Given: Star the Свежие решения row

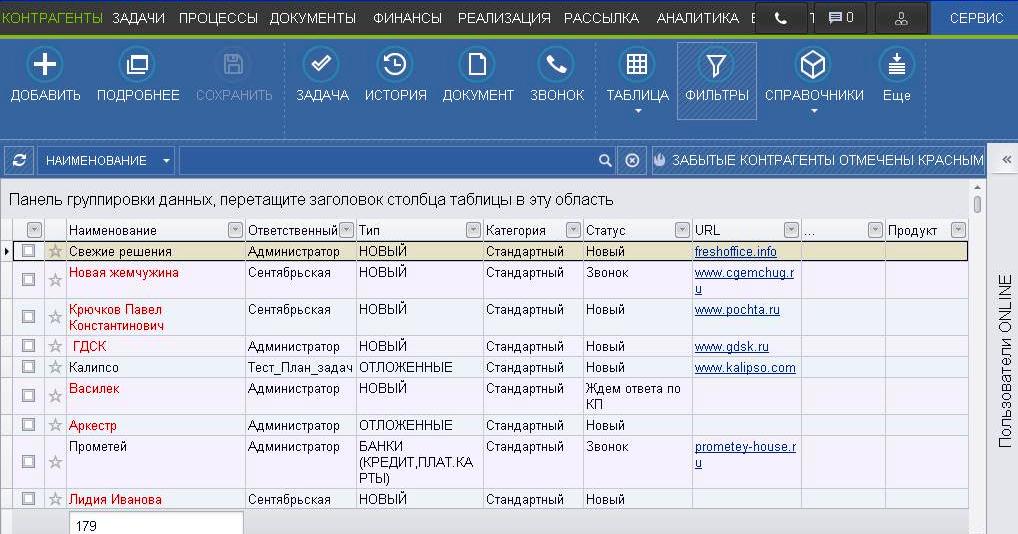Looking at the screenshot, I should (x=55, y=251).
